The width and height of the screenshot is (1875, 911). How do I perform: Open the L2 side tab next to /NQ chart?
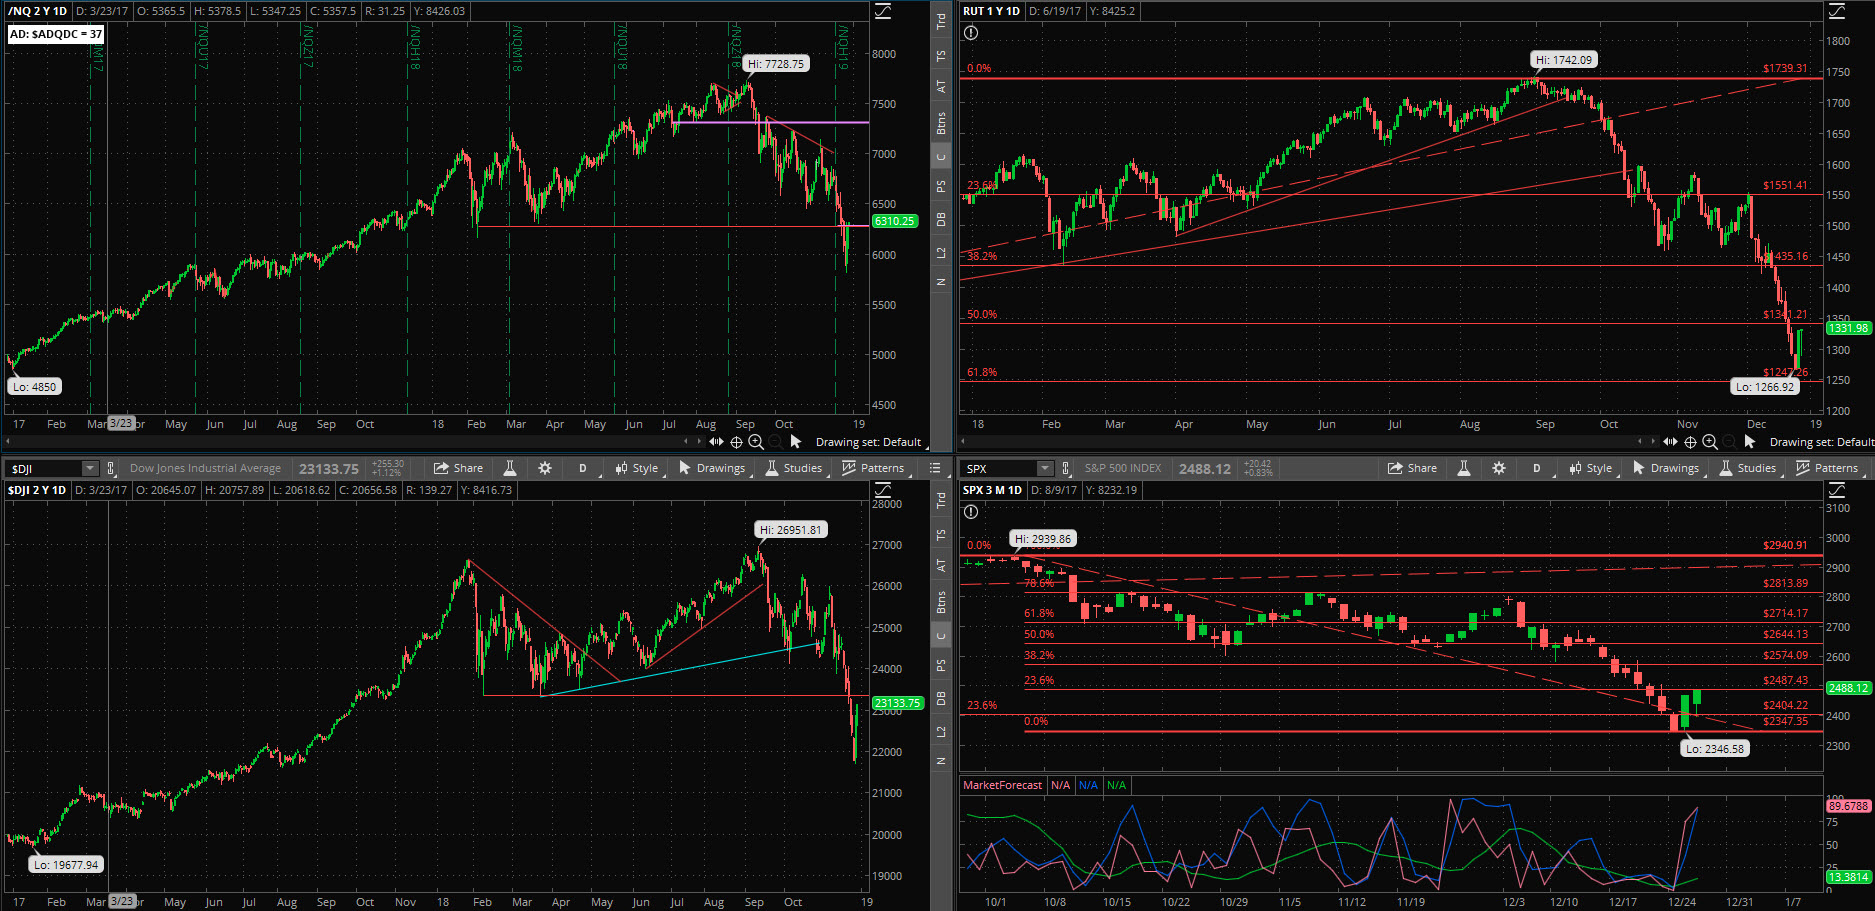pos(941,253)
